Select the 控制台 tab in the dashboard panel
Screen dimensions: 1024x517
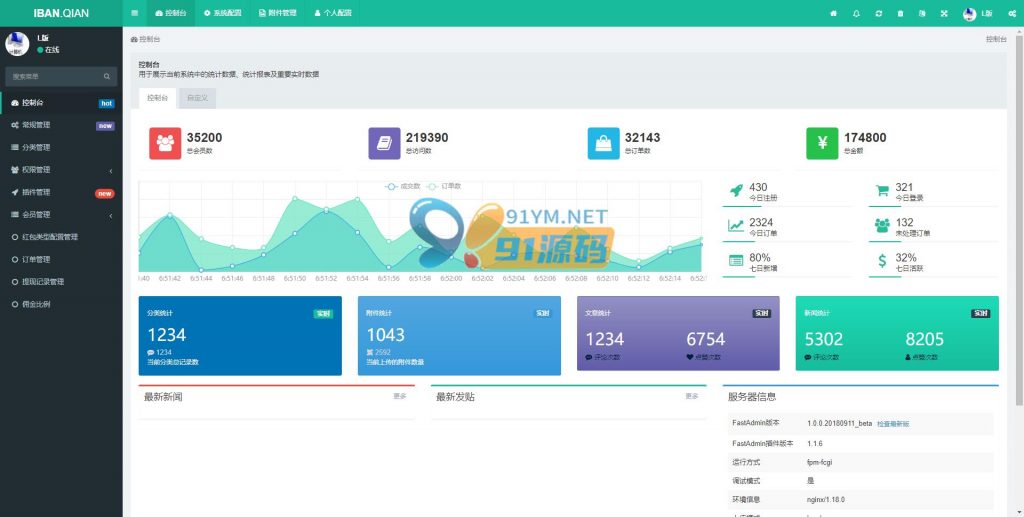tap(157, 98)
